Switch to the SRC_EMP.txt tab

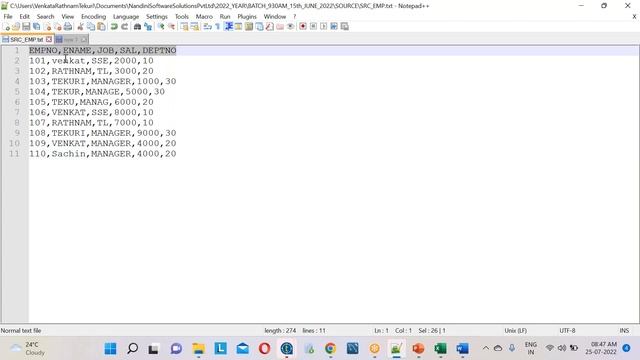26,40
